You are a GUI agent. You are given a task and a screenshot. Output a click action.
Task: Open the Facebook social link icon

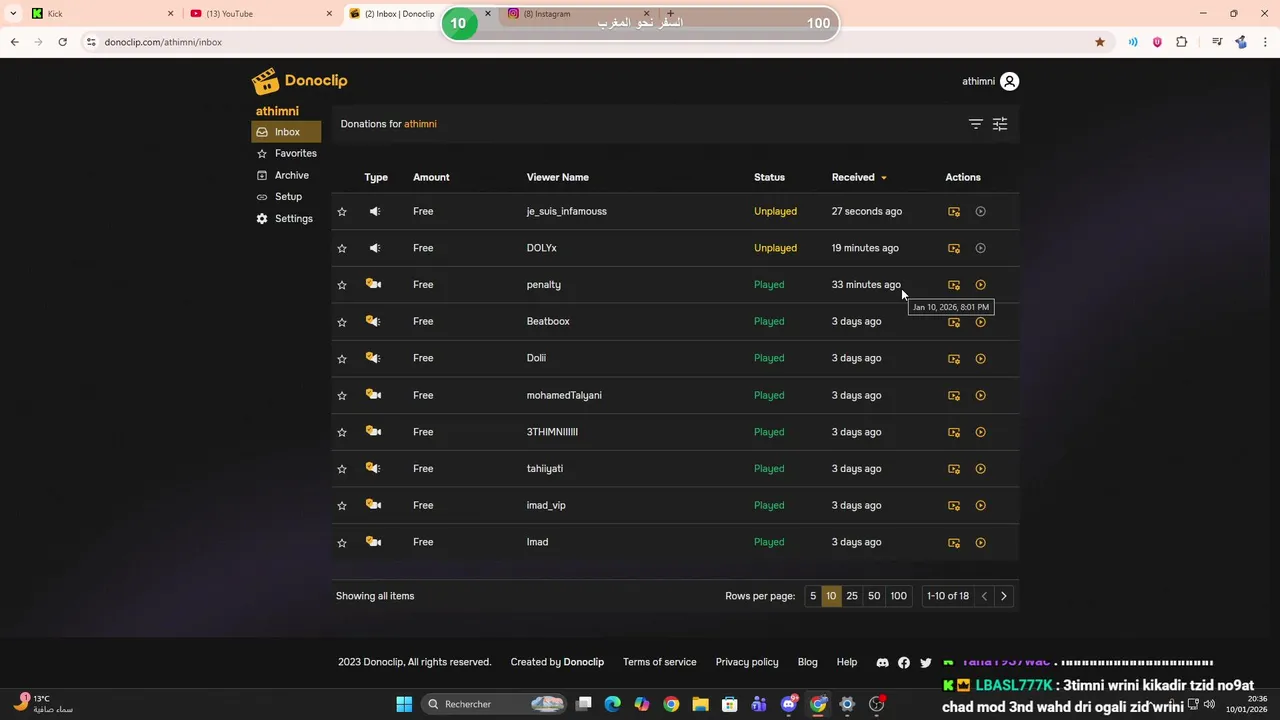coord(904,662)
